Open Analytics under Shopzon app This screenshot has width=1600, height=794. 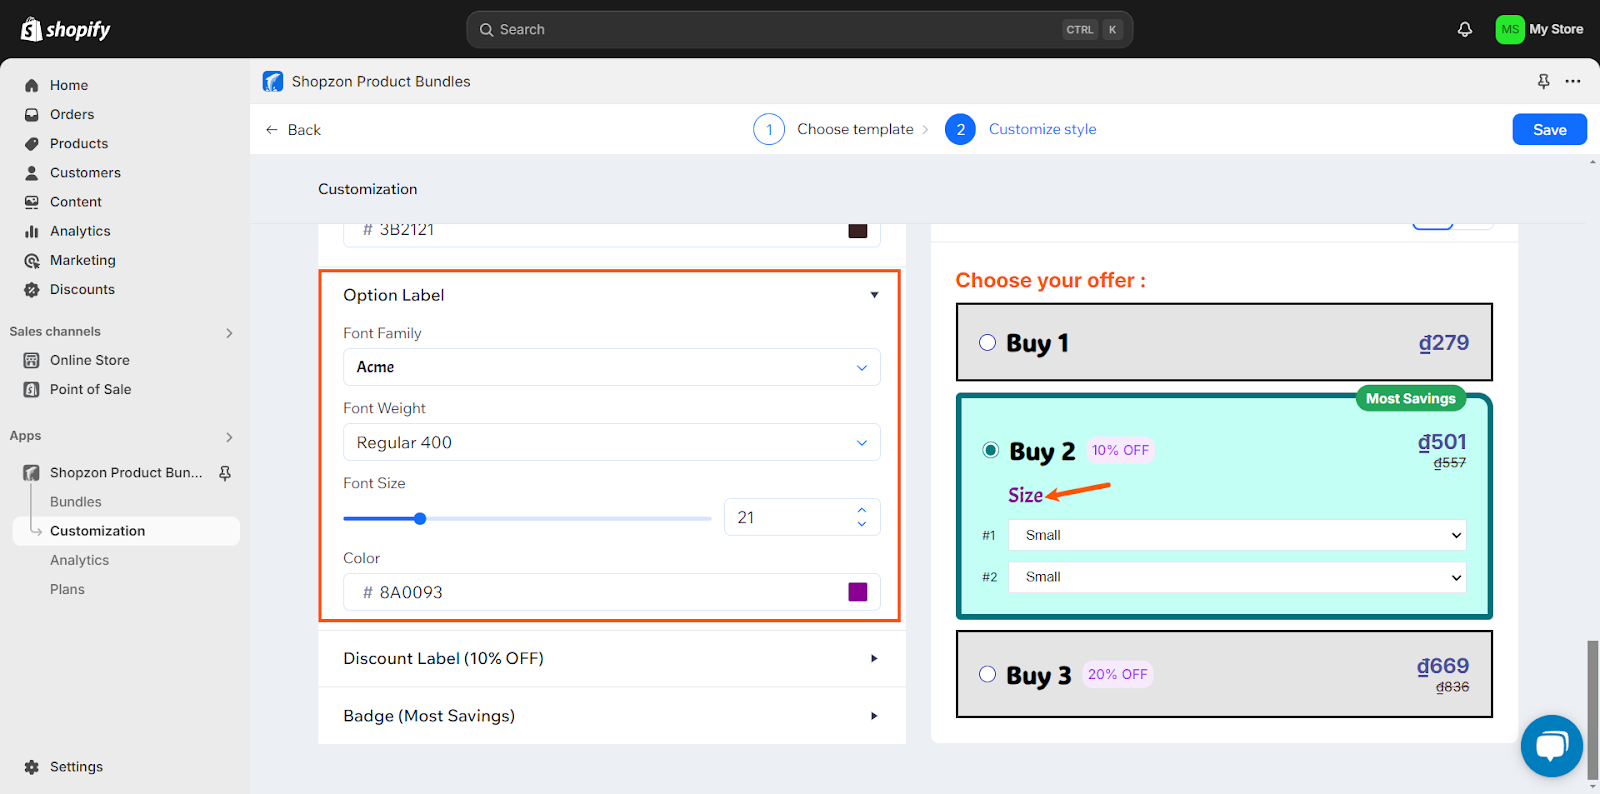pyautogui.click(x=79, y=560)
